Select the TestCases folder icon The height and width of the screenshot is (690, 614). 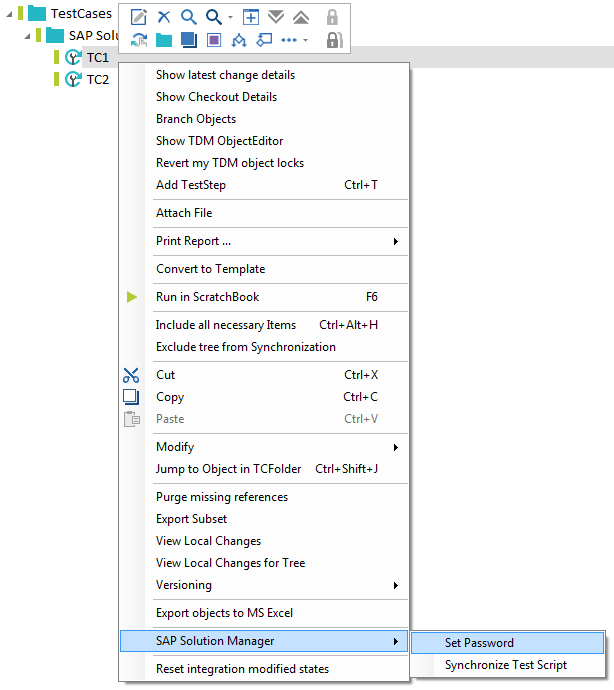coord(37,13)
